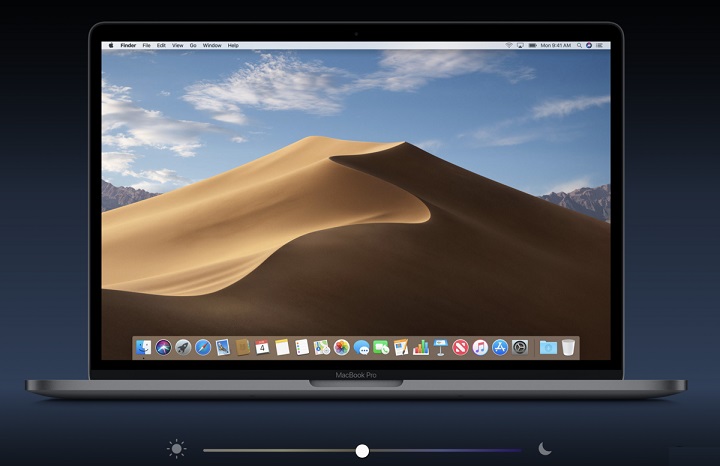Launch Launchpad rocket icon in dock
Viewport: 720px width, 466px height.
183,348
